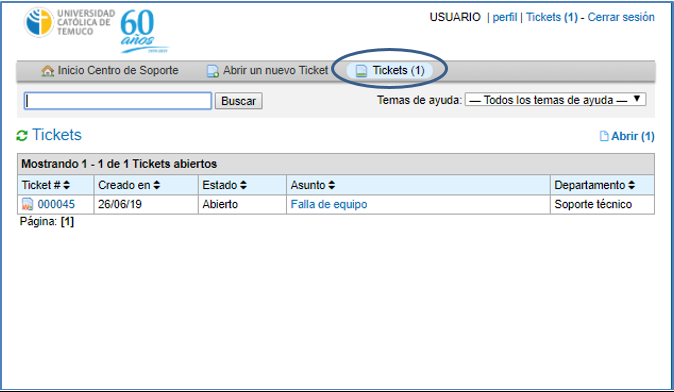
Task: Click the Creado en column header text
Action: (x=124, y=185)
